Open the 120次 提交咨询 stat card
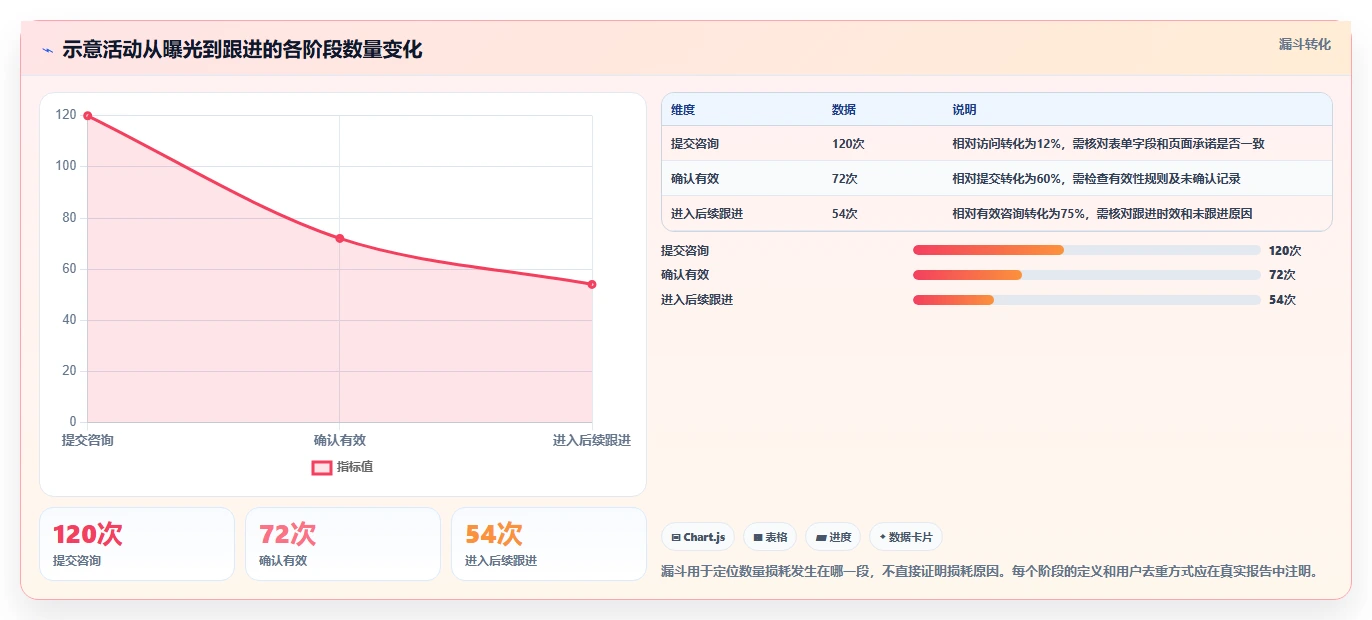This screenshot has width=1372, height=620. pyautogui.click(x=137, y=544)
